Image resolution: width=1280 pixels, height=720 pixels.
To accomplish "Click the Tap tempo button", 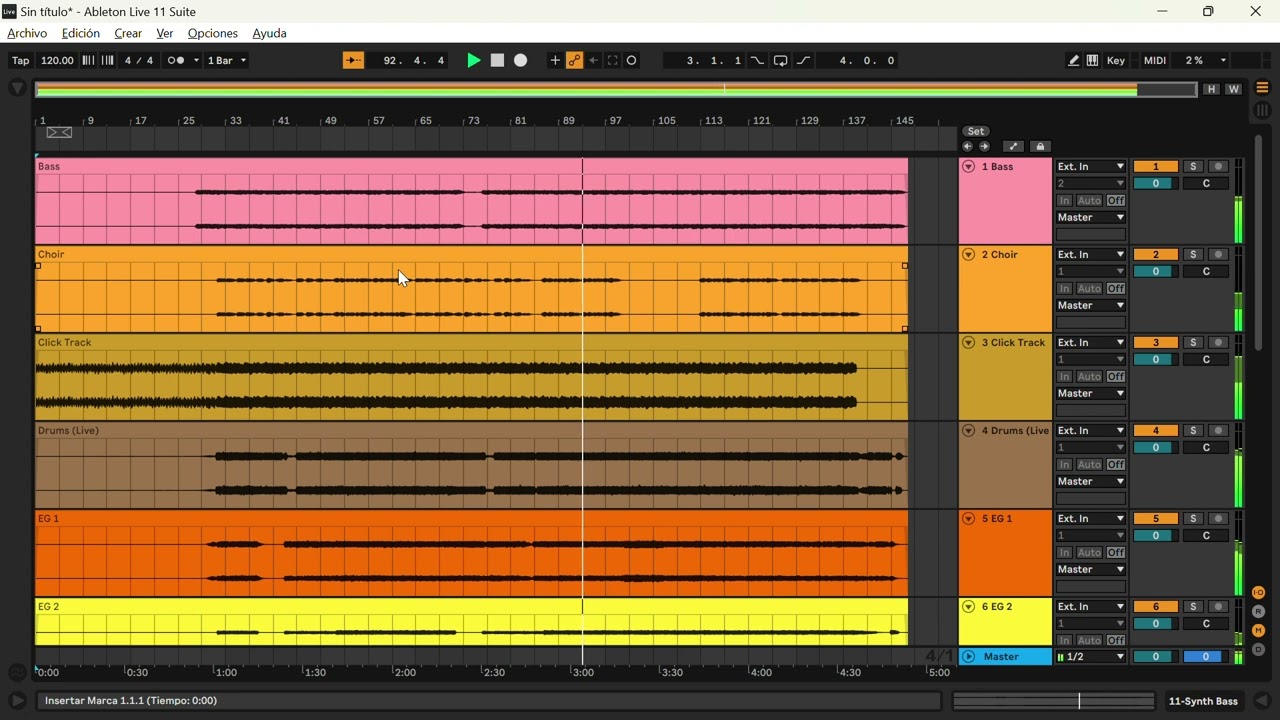I will point(20,61).
